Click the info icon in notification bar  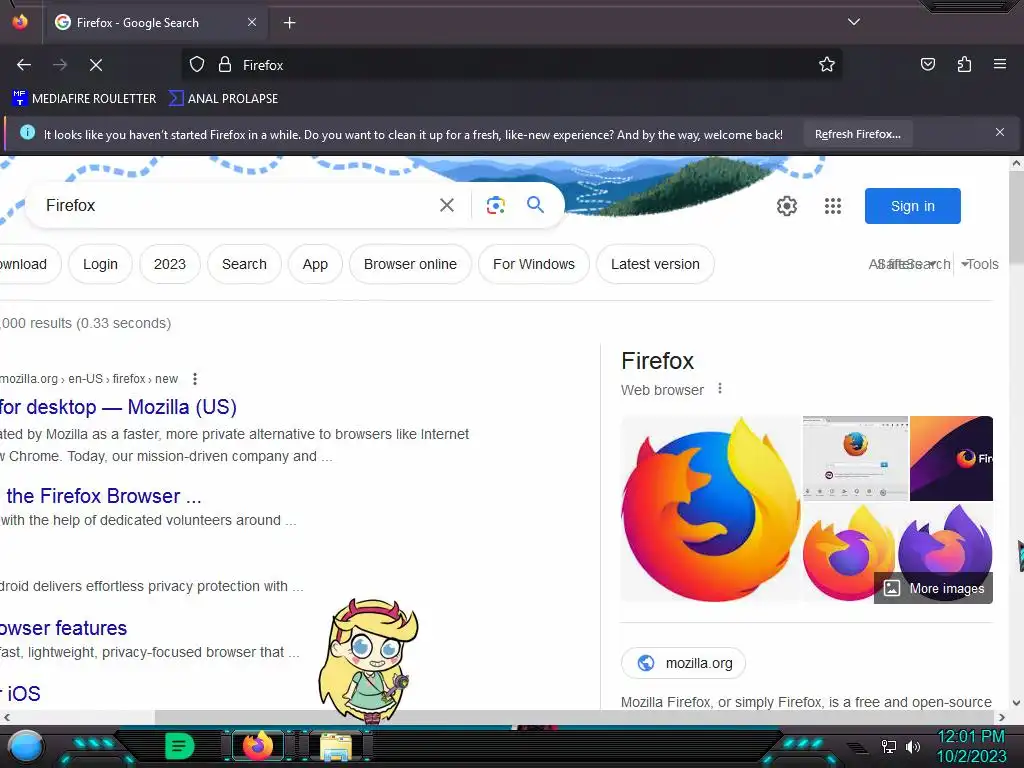tap(27, 133)
